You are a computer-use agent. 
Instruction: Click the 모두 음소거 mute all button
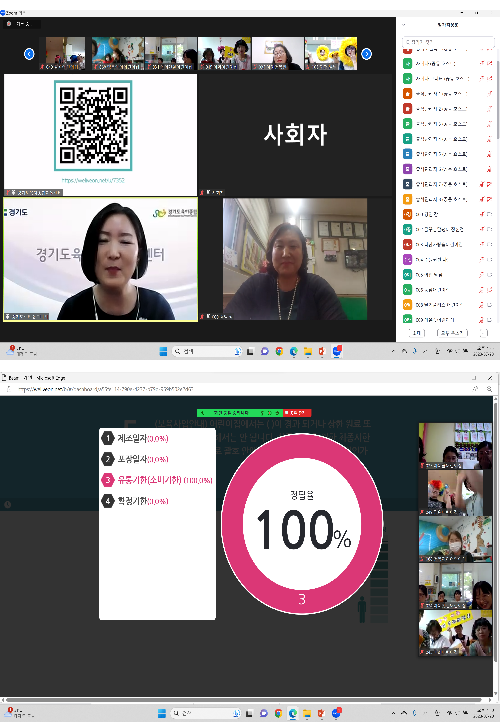[452, 332]
